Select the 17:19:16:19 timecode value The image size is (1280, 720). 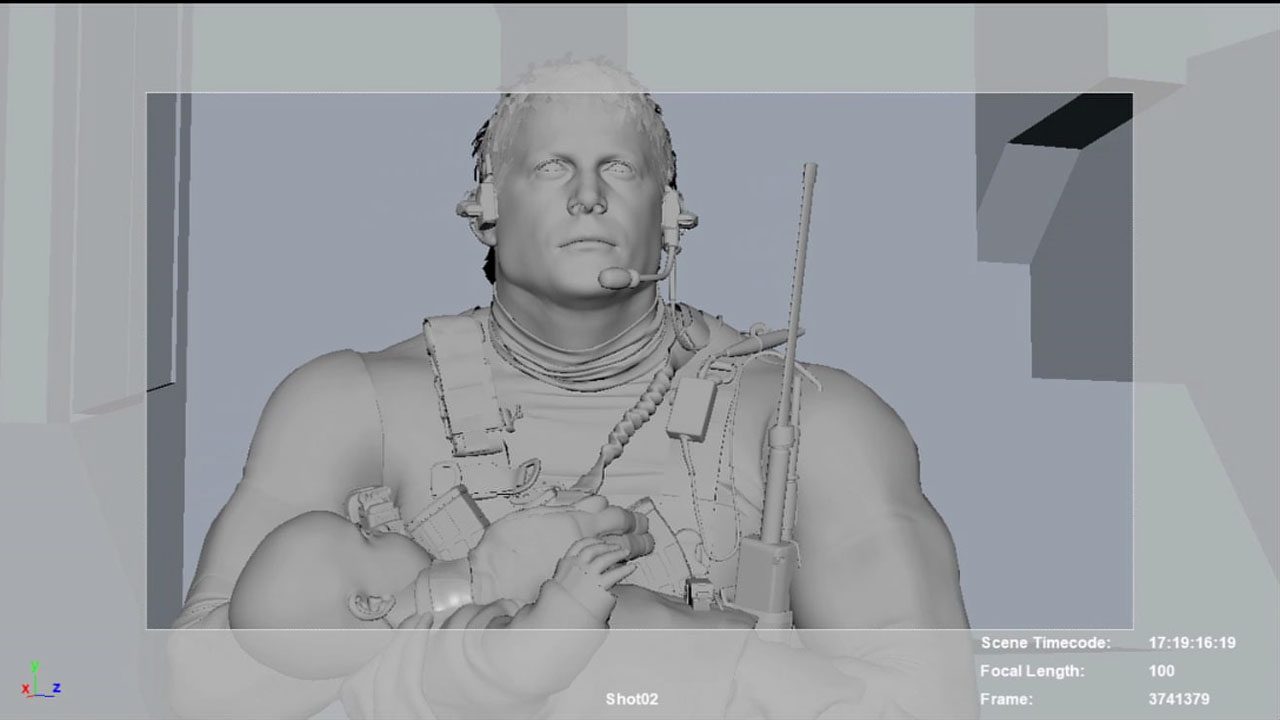tap(1192, 643)
